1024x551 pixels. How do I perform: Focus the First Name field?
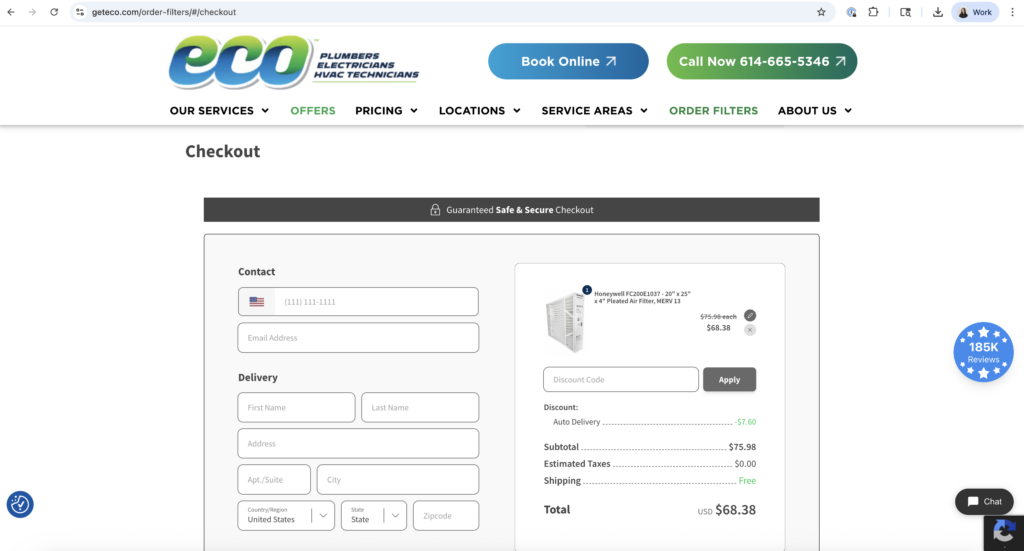296,407
